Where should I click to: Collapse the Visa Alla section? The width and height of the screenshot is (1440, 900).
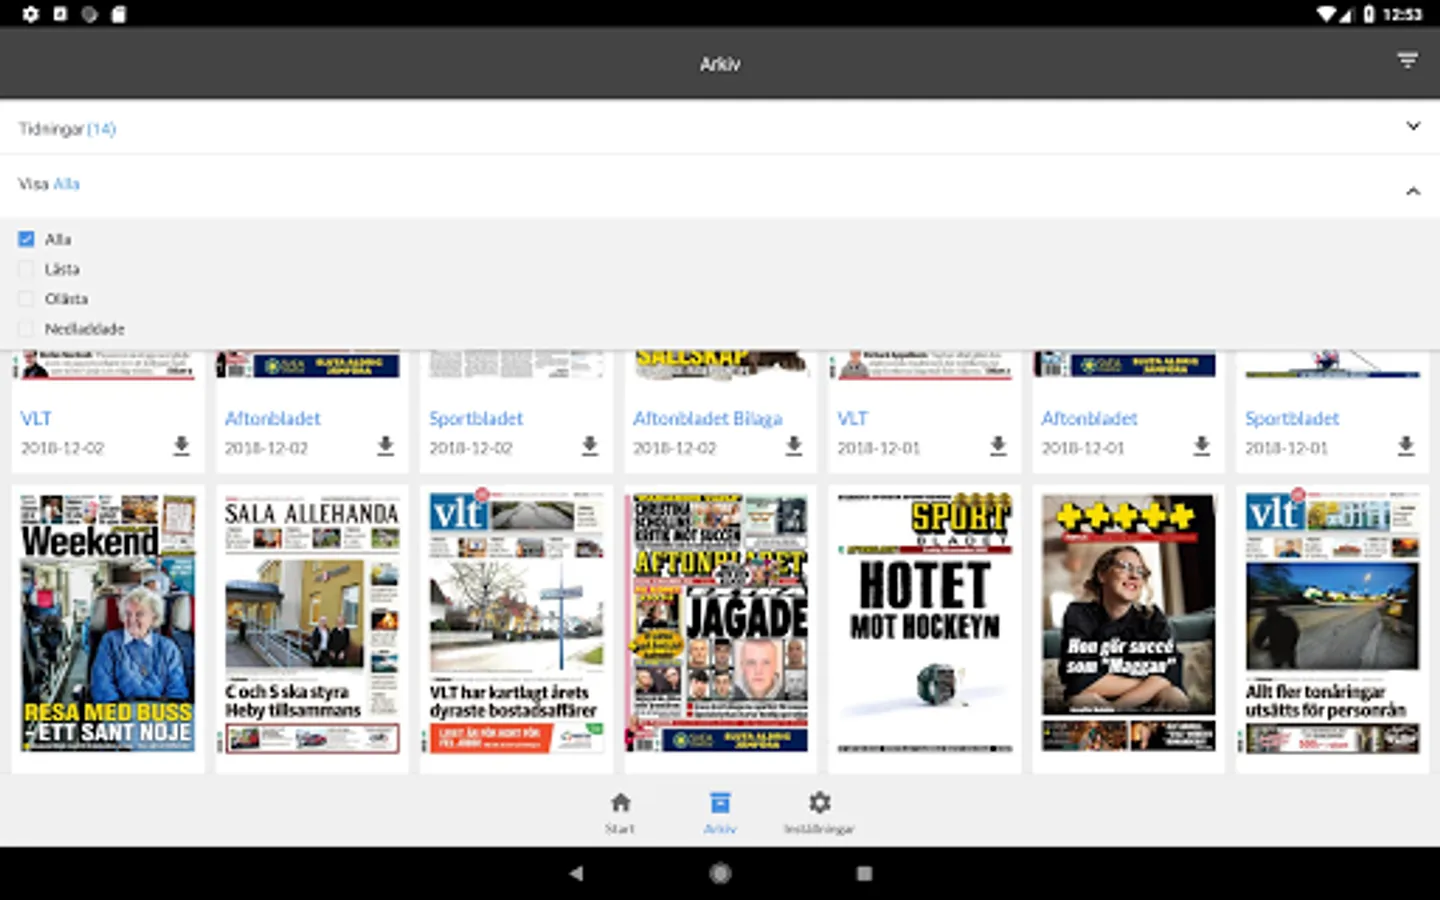coord(1413,190)
